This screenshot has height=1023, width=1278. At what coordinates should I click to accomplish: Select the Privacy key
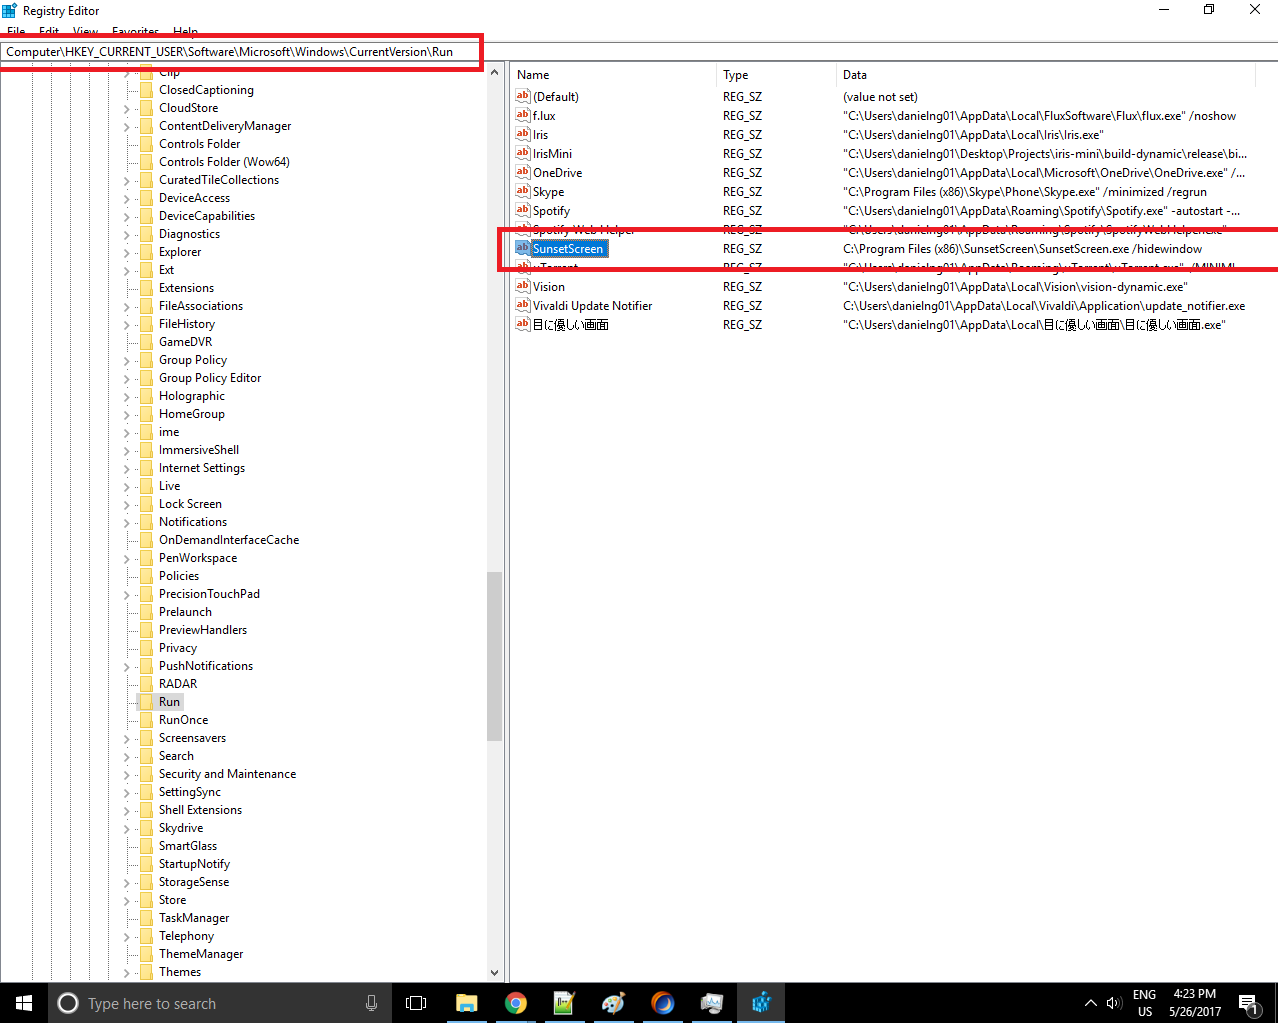[178, 648]
